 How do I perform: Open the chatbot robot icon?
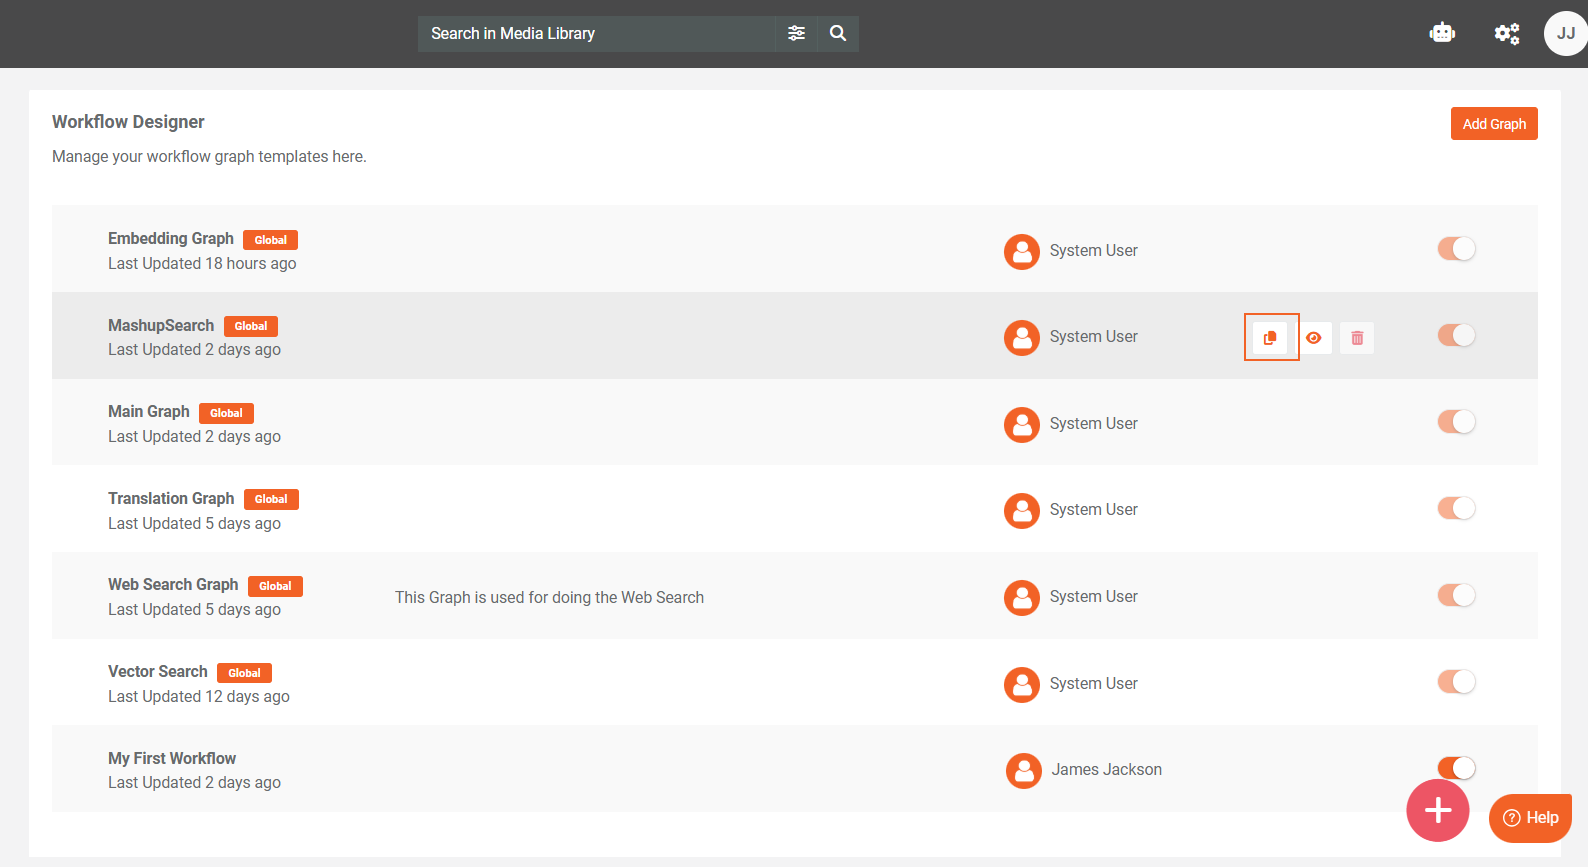(x=1442, y=34)
